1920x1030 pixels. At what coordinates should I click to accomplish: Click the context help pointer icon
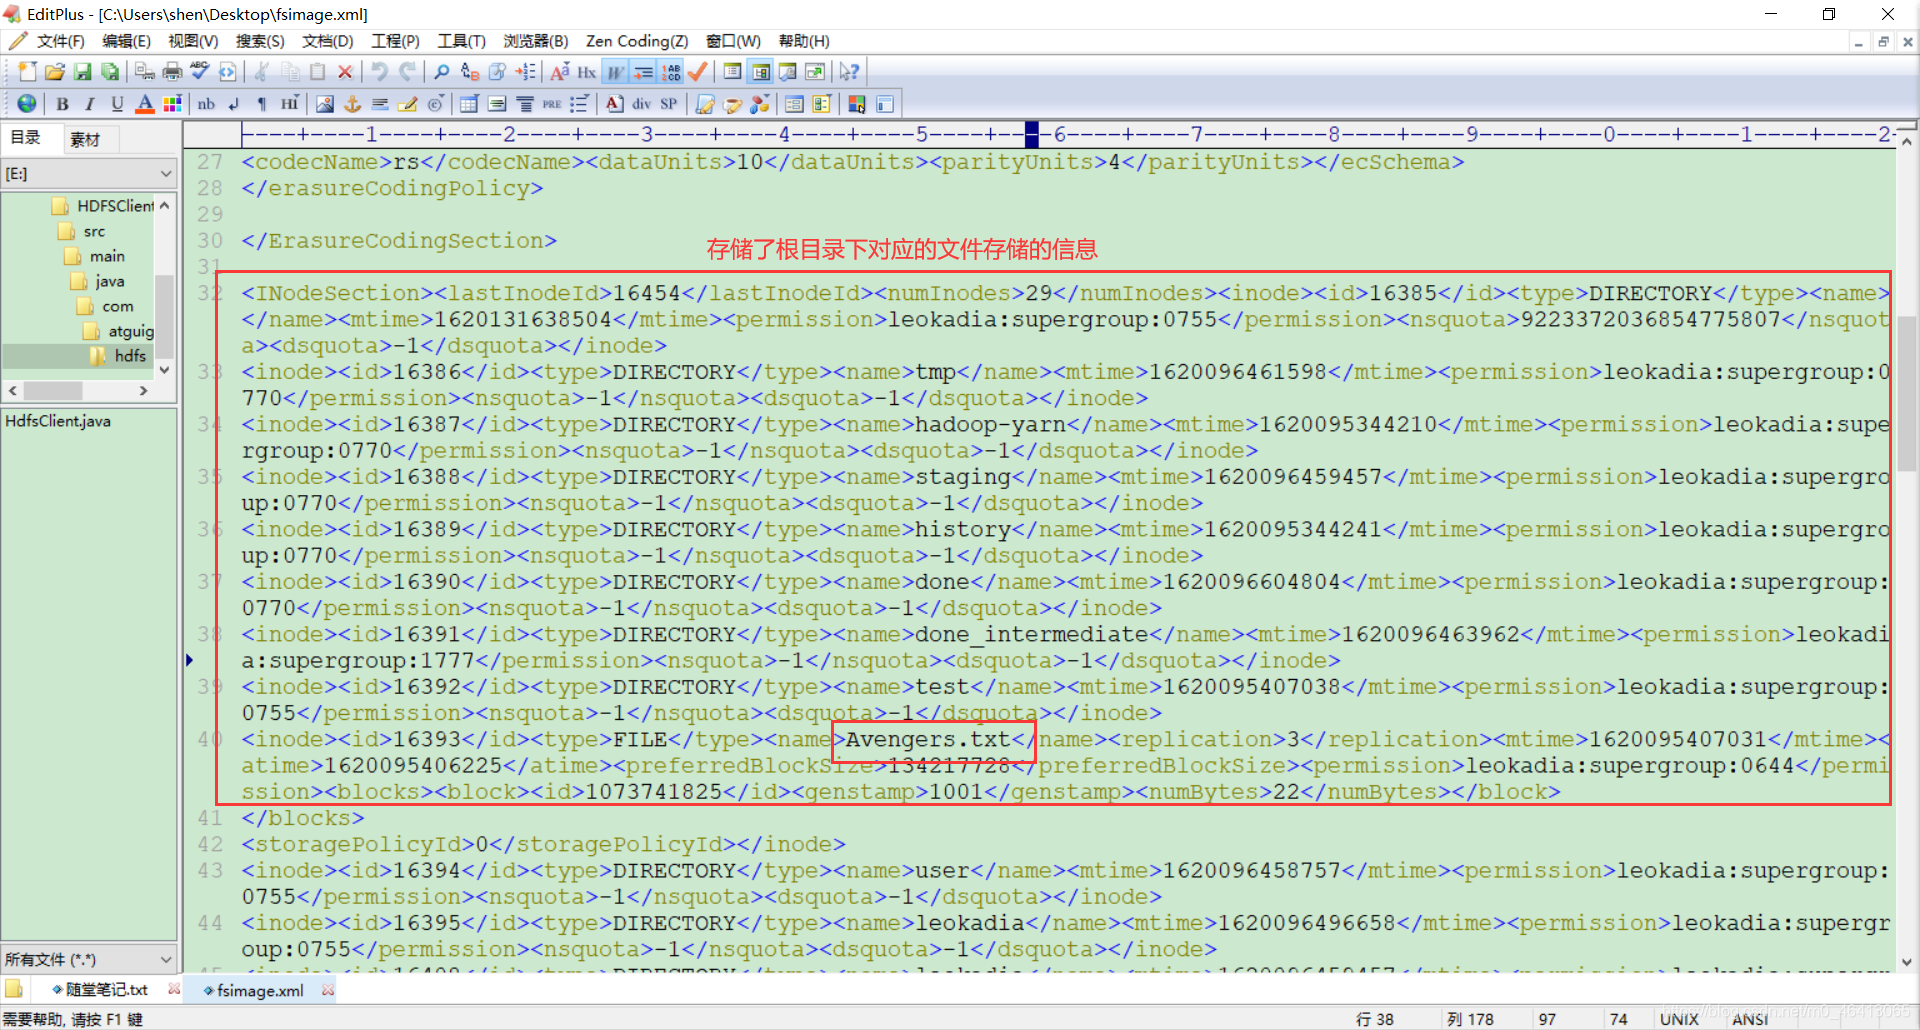[849, 71]
